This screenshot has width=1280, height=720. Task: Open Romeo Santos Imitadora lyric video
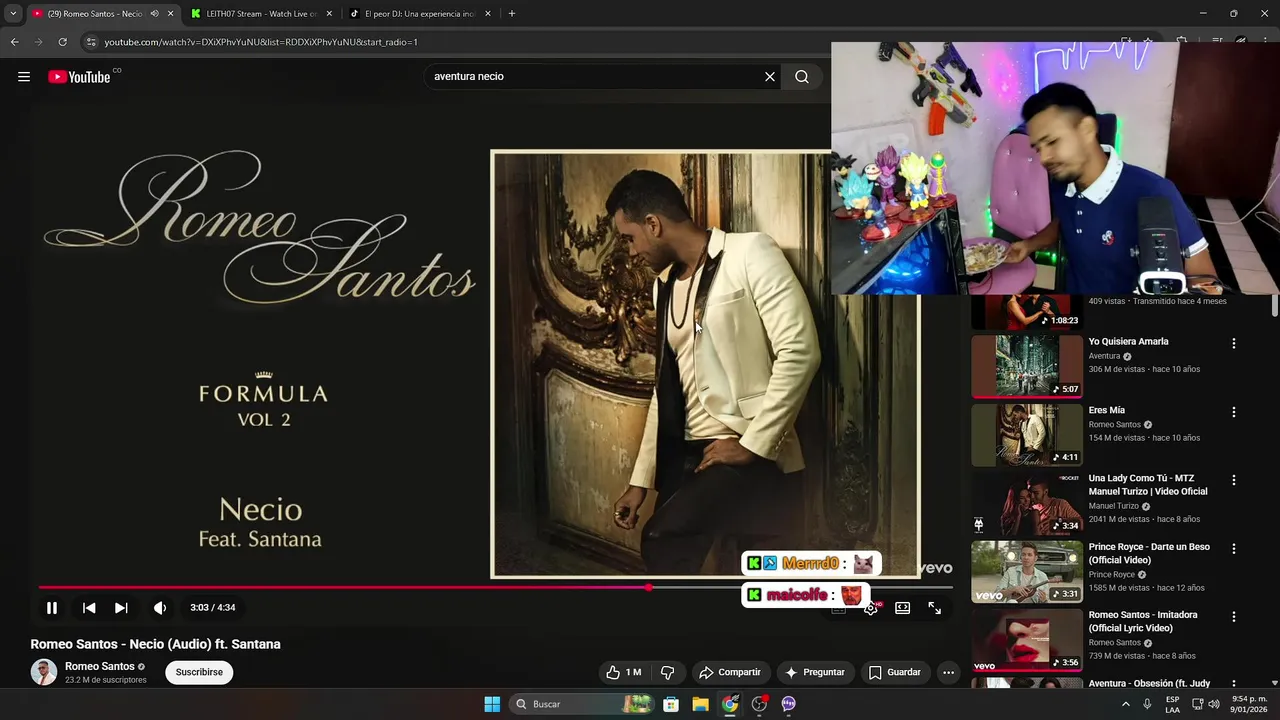(1027, 640)
